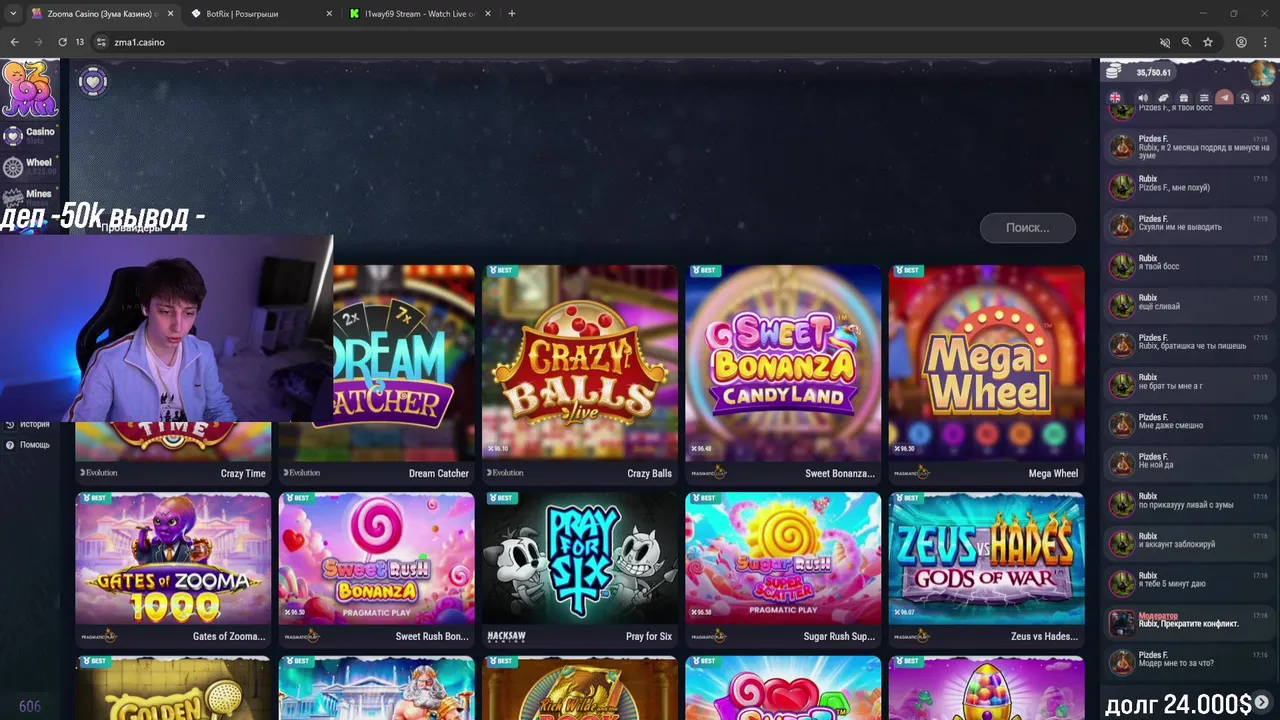Viewport: 1280px width, 720px height.
Task: Open the Wheel game in sidebar
Action: [29, 167]
